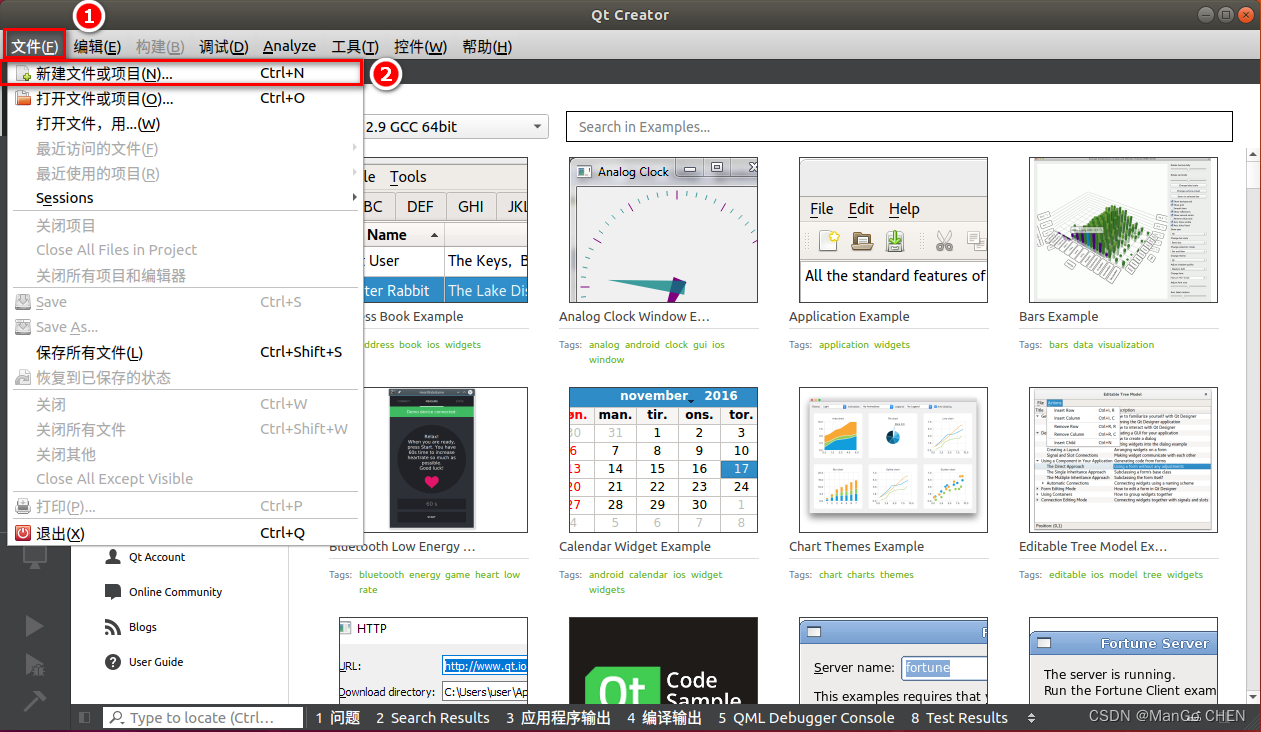This screenshot has height=732, width=1261.
Task: Expand the 最近访问的文件(F) submenu
Action: click(x=183, y=149)
